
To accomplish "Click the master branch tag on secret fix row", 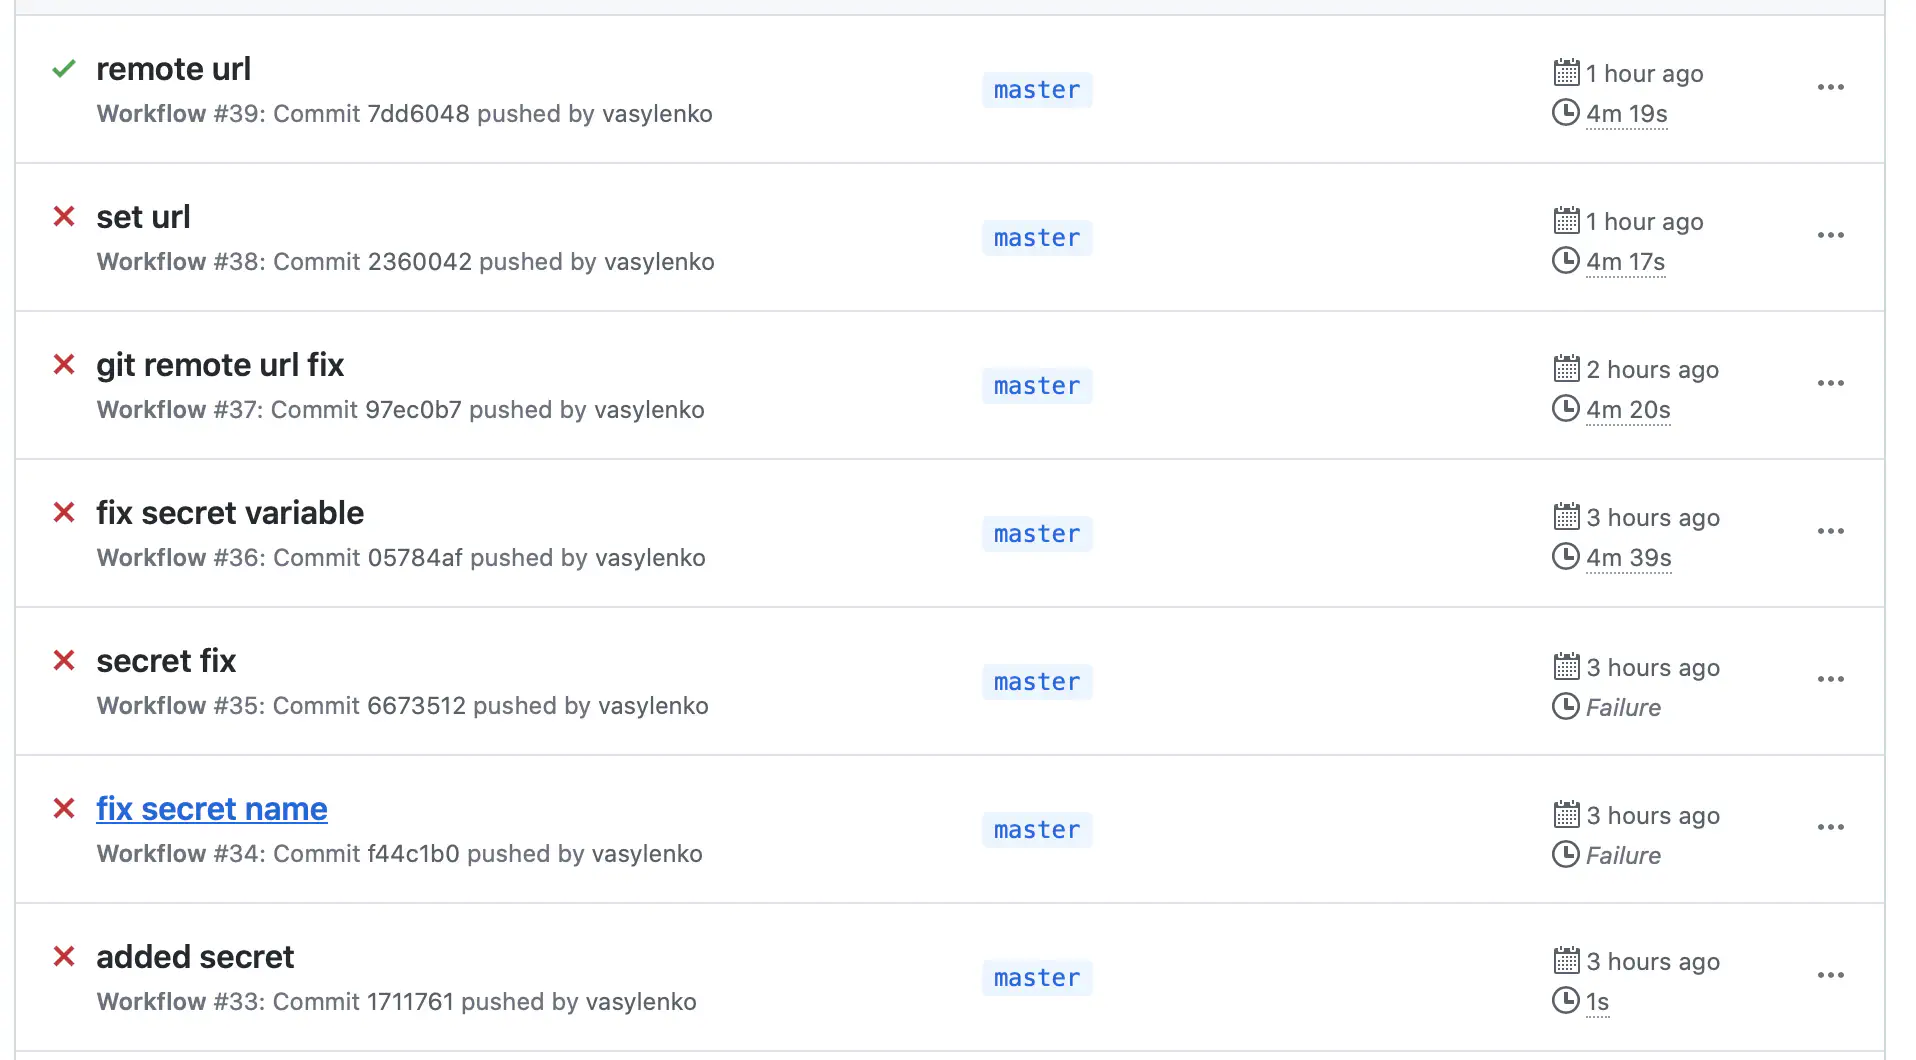I will (1036, 681).
